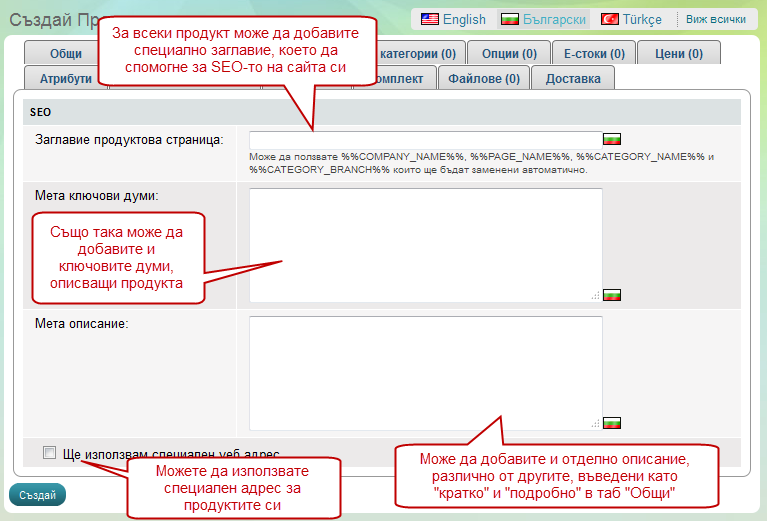Click the Turkish flag icon beside Türkçe
This screenshot has height=521, width=767.
click(x=609, y=19)
